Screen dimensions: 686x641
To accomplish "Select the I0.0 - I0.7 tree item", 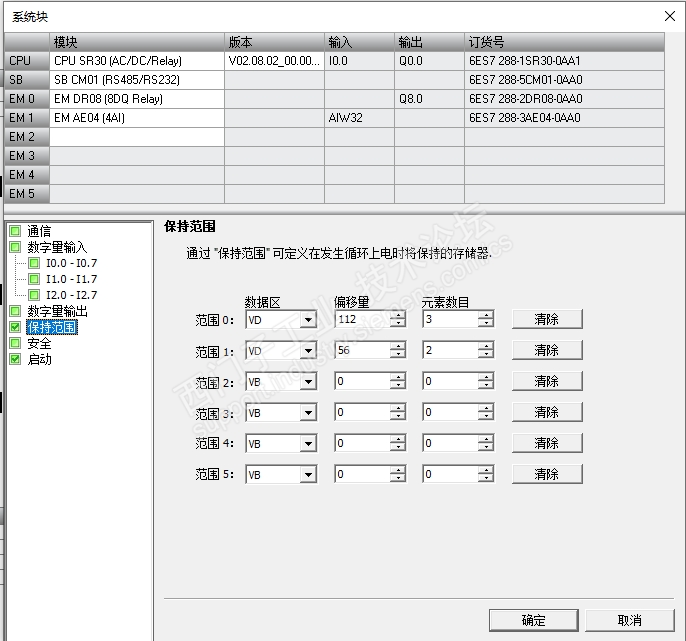I will [72, 263].
